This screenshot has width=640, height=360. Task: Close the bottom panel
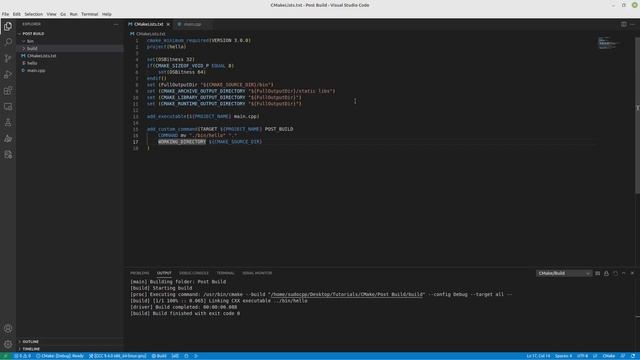(633, 273)
